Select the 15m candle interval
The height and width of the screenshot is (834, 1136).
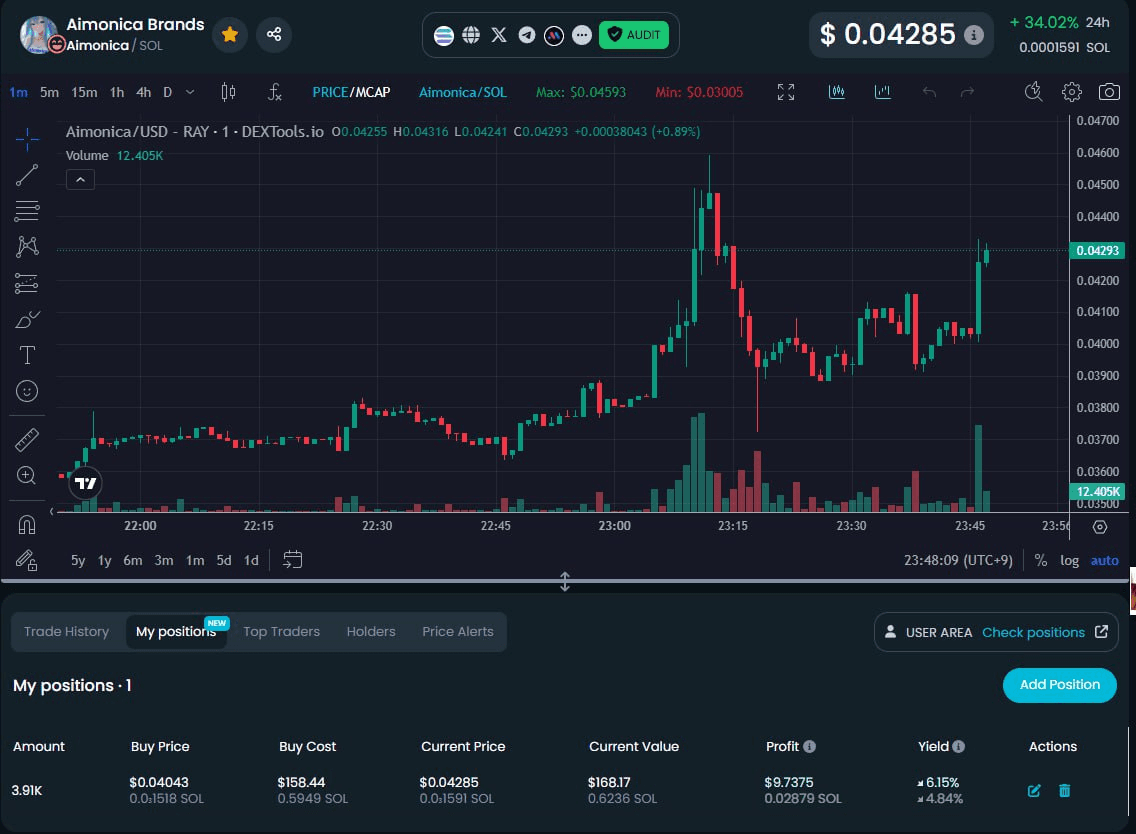[84, 92]
